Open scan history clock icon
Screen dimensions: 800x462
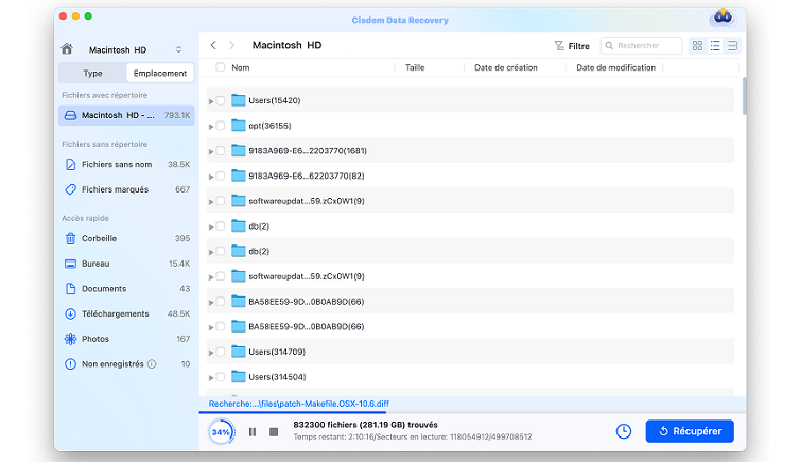[x=623, y=431]
